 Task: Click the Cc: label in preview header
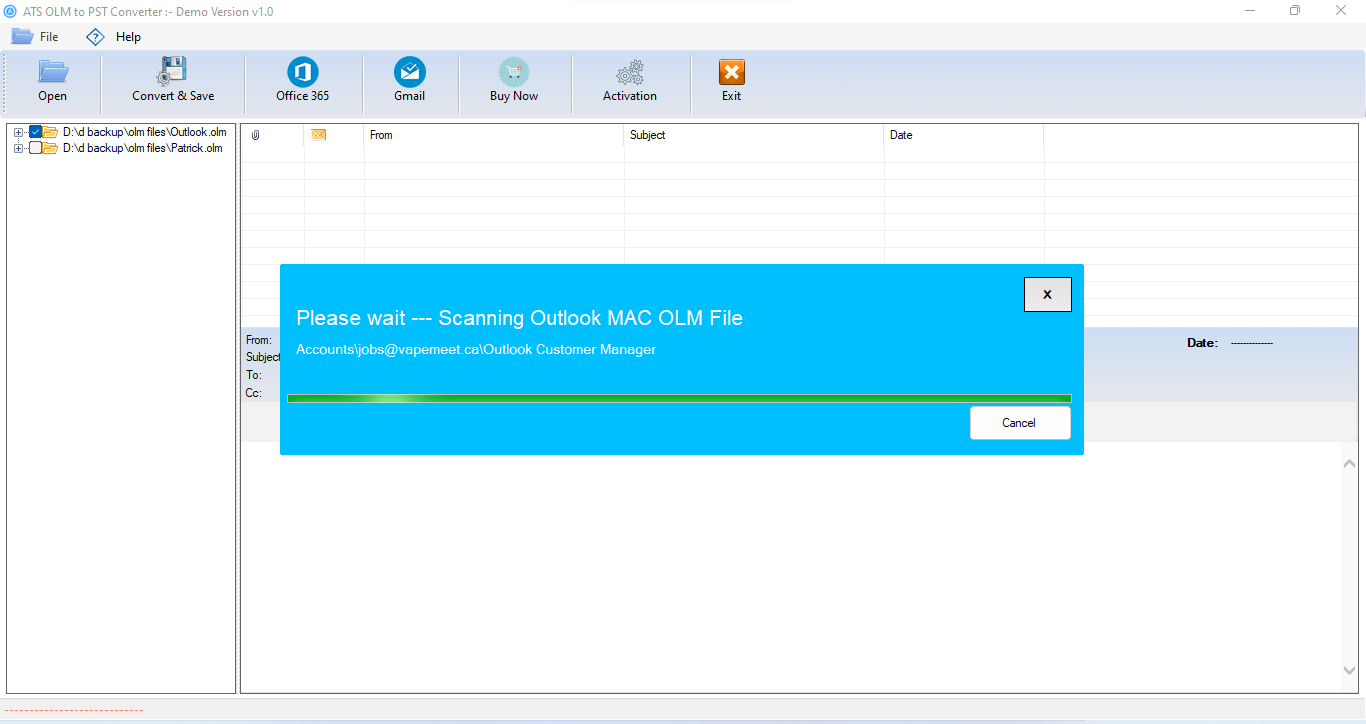254,393
